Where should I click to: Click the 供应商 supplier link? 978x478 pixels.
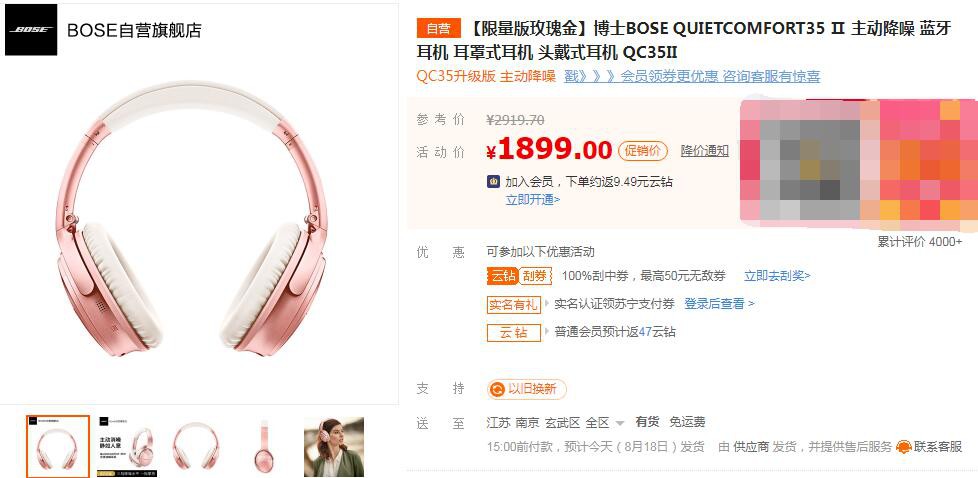(x=750, y=447)
